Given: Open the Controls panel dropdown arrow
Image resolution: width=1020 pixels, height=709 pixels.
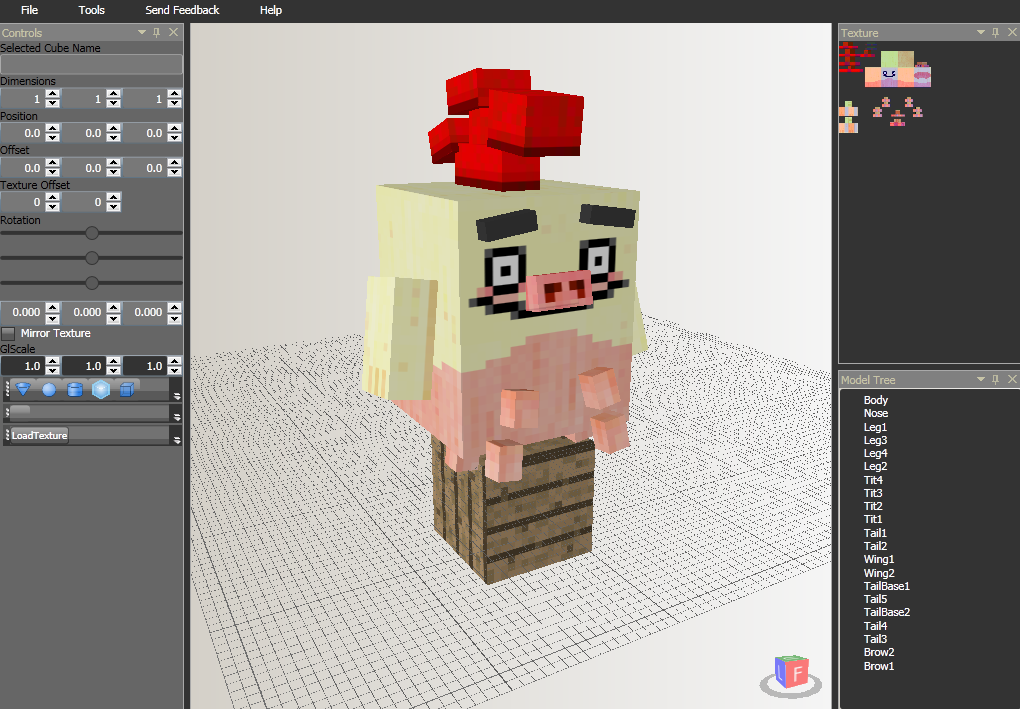Looking at the screenshot, I should 140,31.
